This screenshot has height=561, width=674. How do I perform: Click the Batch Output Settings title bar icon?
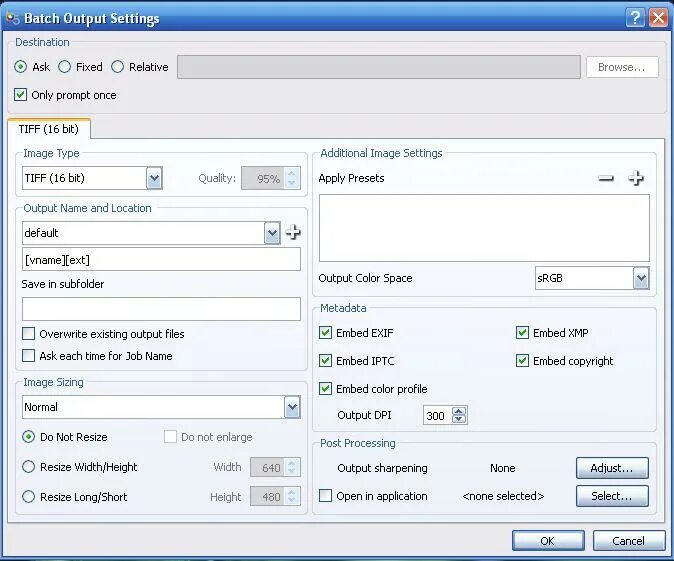(x=13, y=18)
